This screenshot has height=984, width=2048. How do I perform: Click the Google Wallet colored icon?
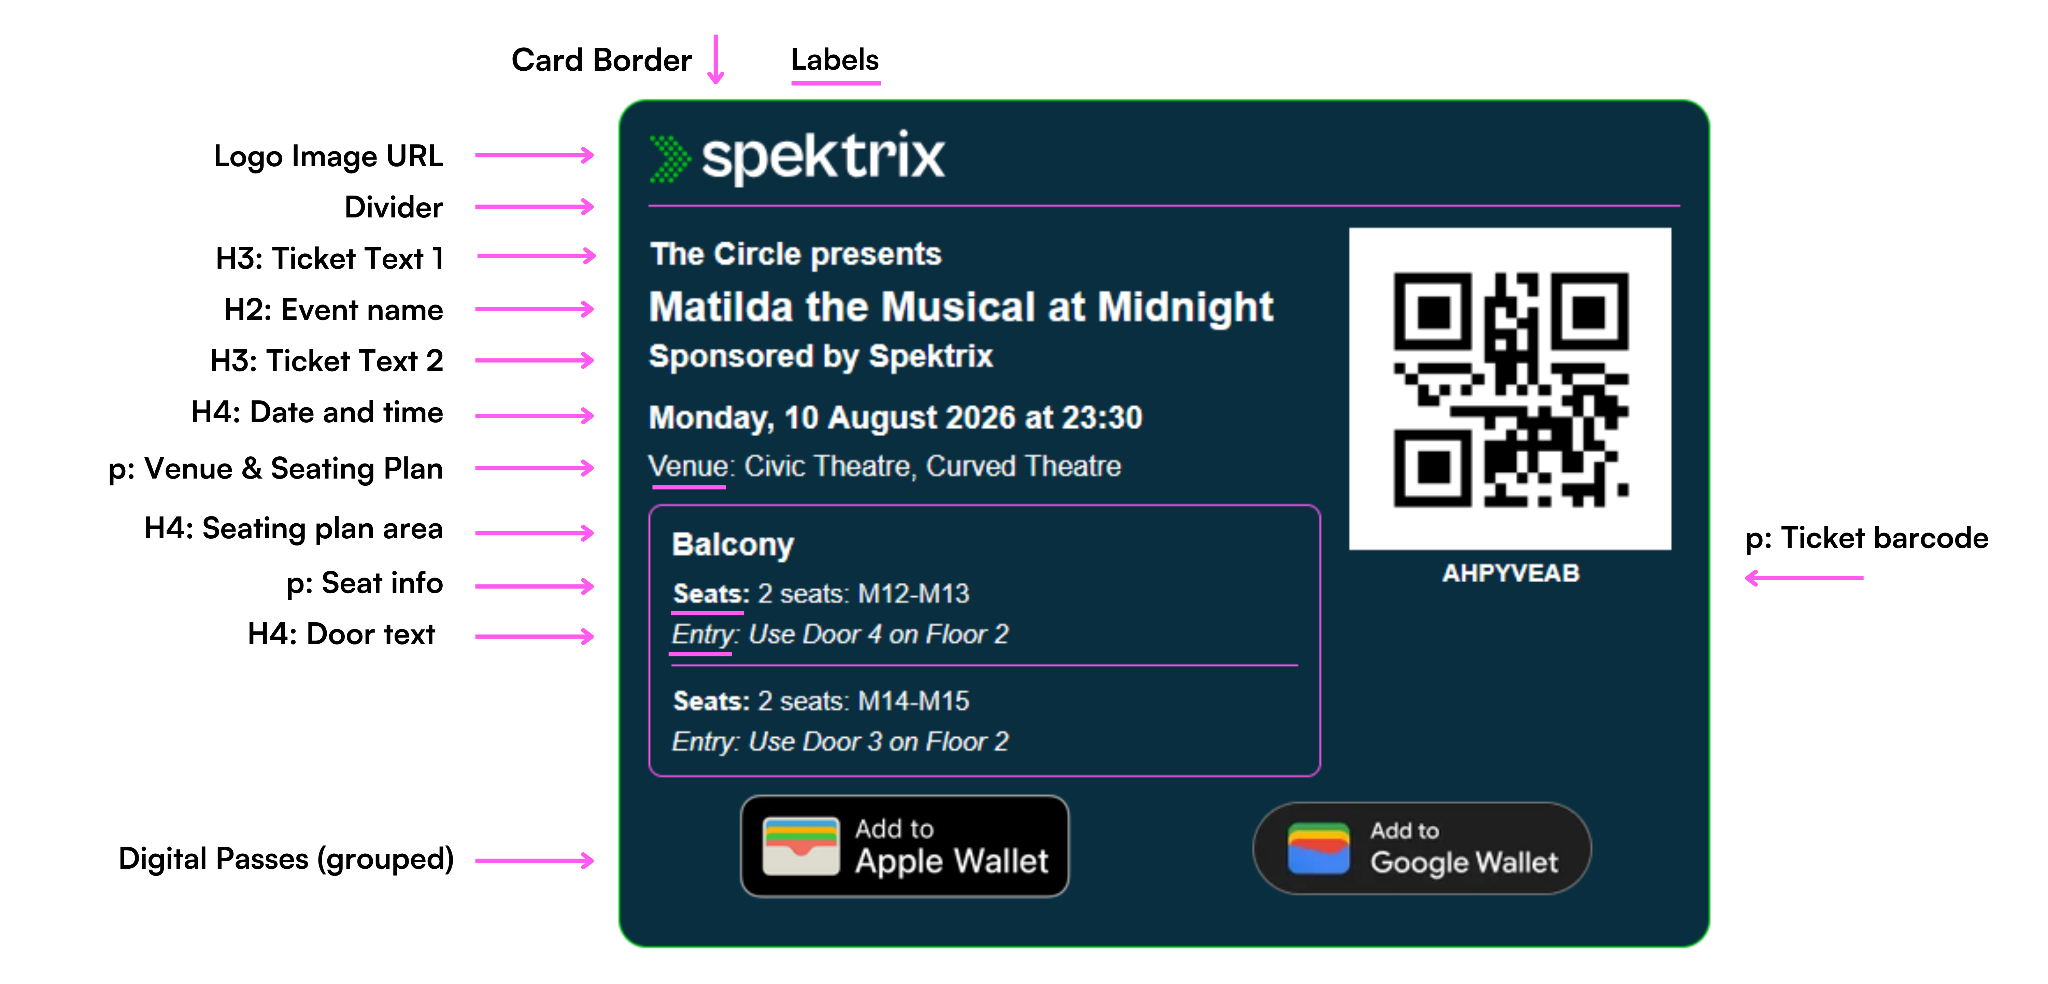tap(1318, 848)
